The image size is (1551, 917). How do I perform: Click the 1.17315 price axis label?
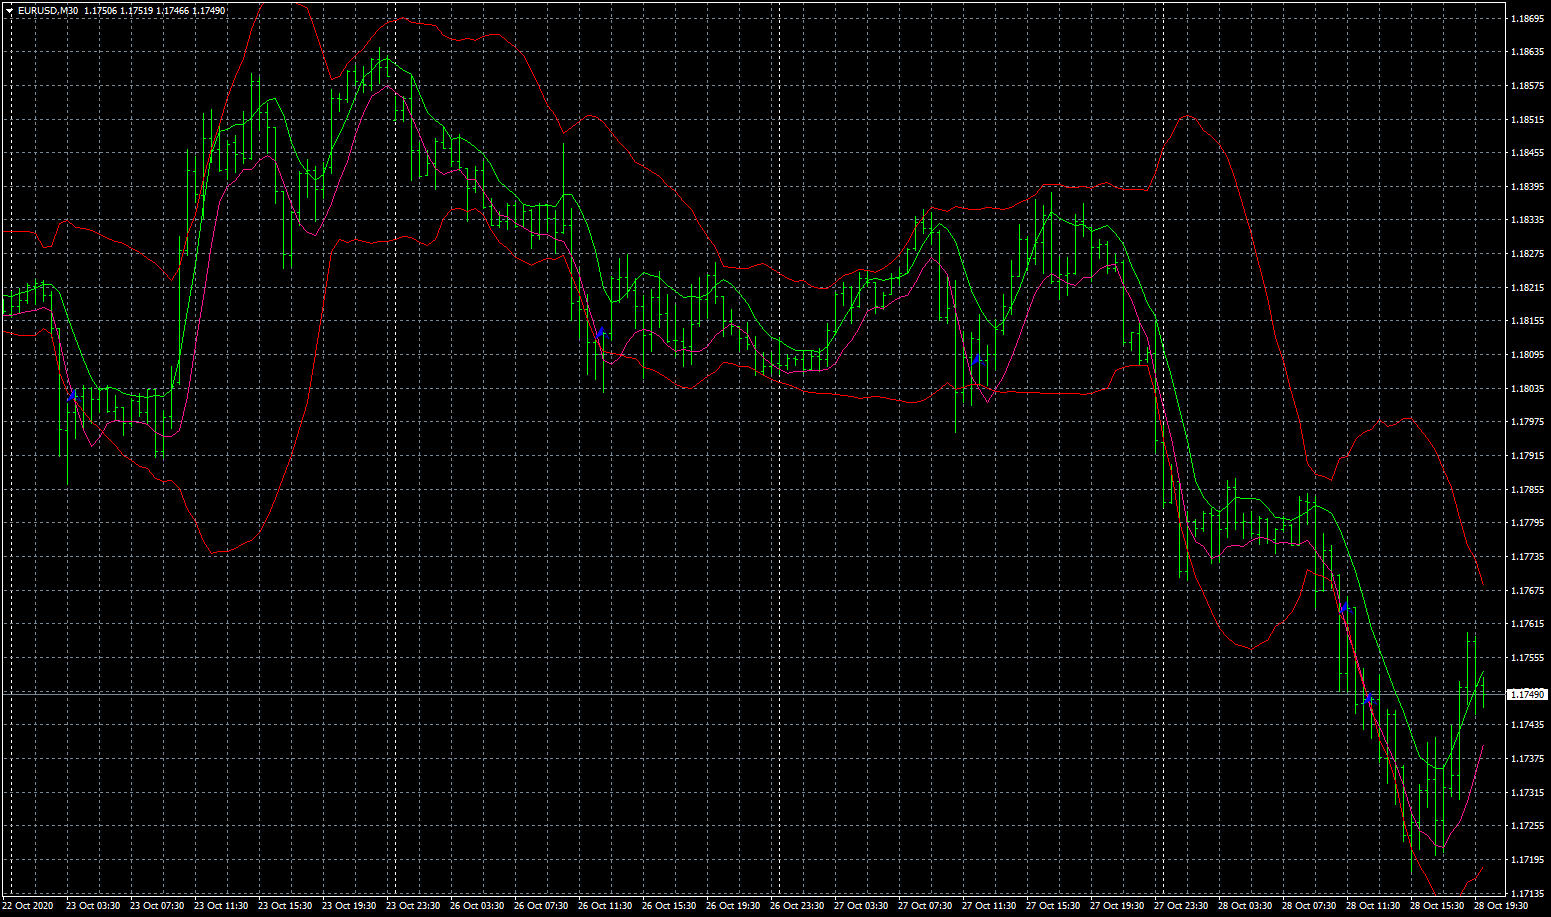click(1527, 793)
